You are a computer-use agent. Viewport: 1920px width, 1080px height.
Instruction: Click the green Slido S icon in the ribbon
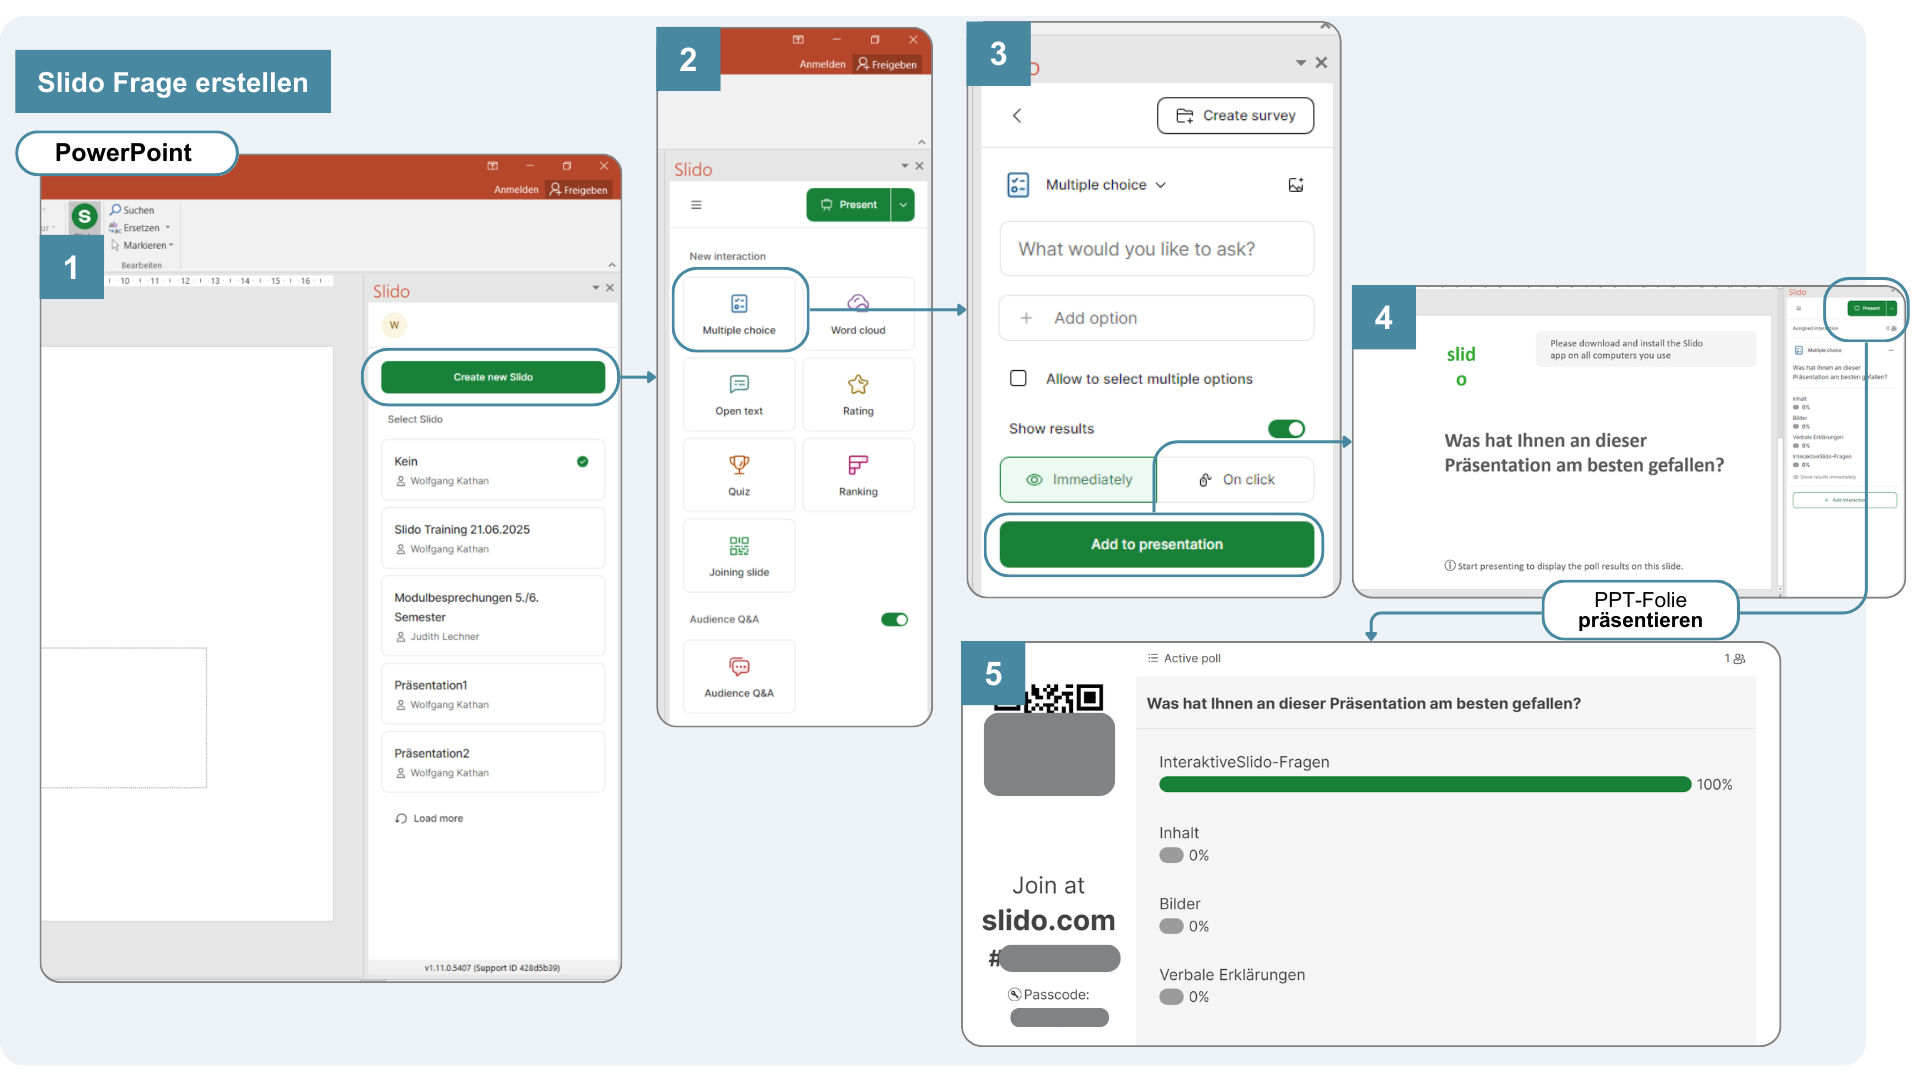(x=85, y=215)
